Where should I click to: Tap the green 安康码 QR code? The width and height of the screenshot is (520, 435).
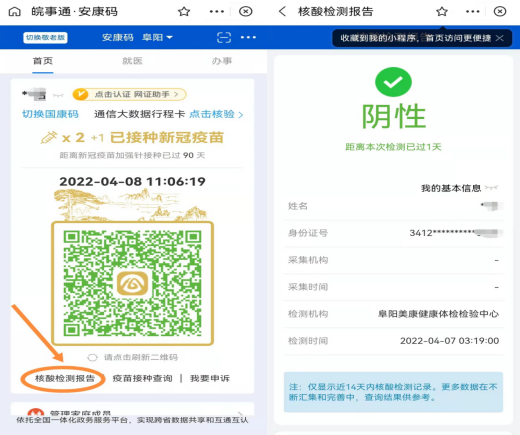click(132, 283)
